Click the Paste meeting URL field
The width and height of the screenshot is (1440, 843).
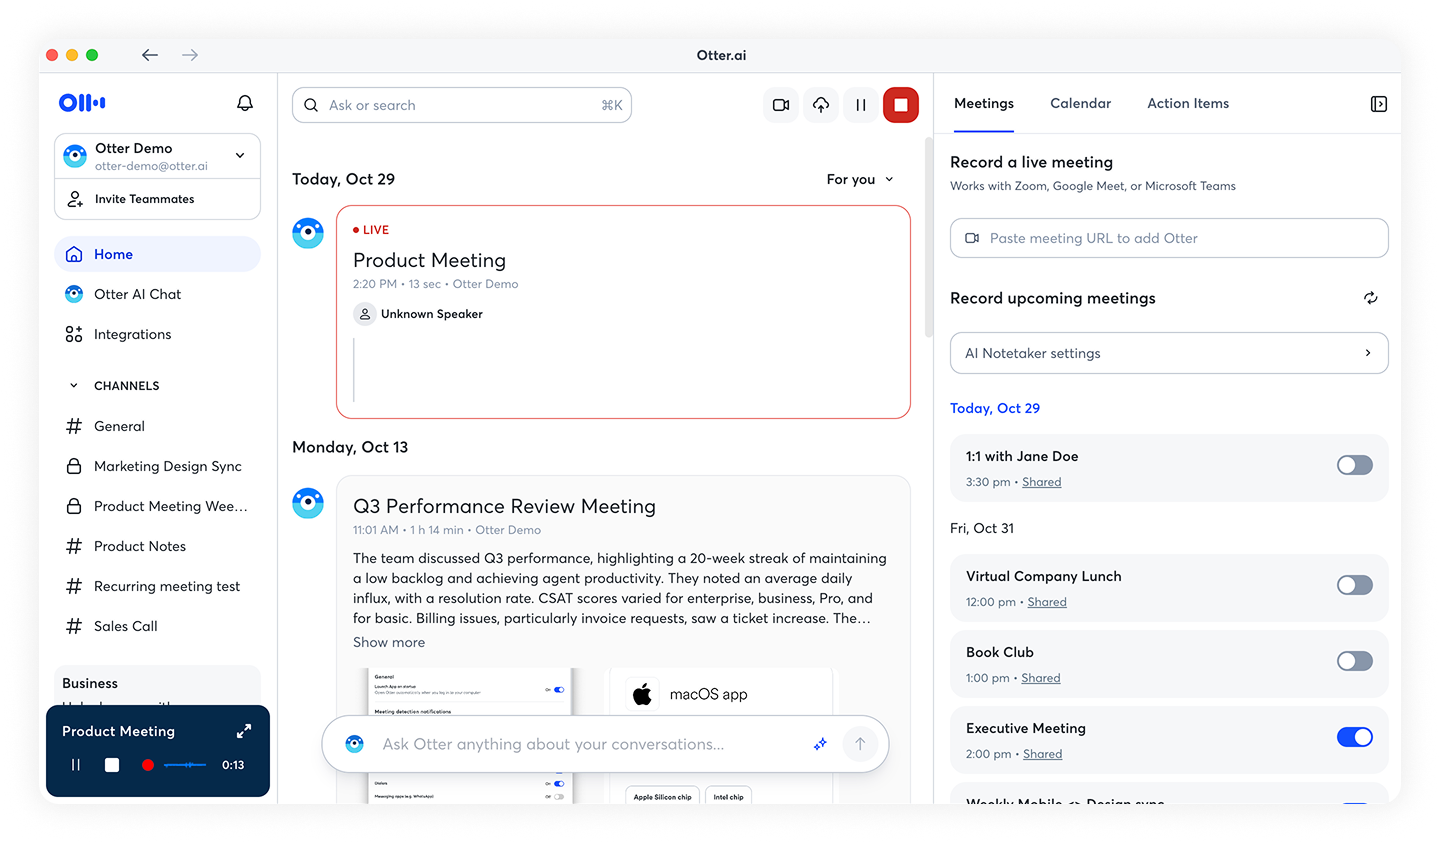pos(1169,238)
